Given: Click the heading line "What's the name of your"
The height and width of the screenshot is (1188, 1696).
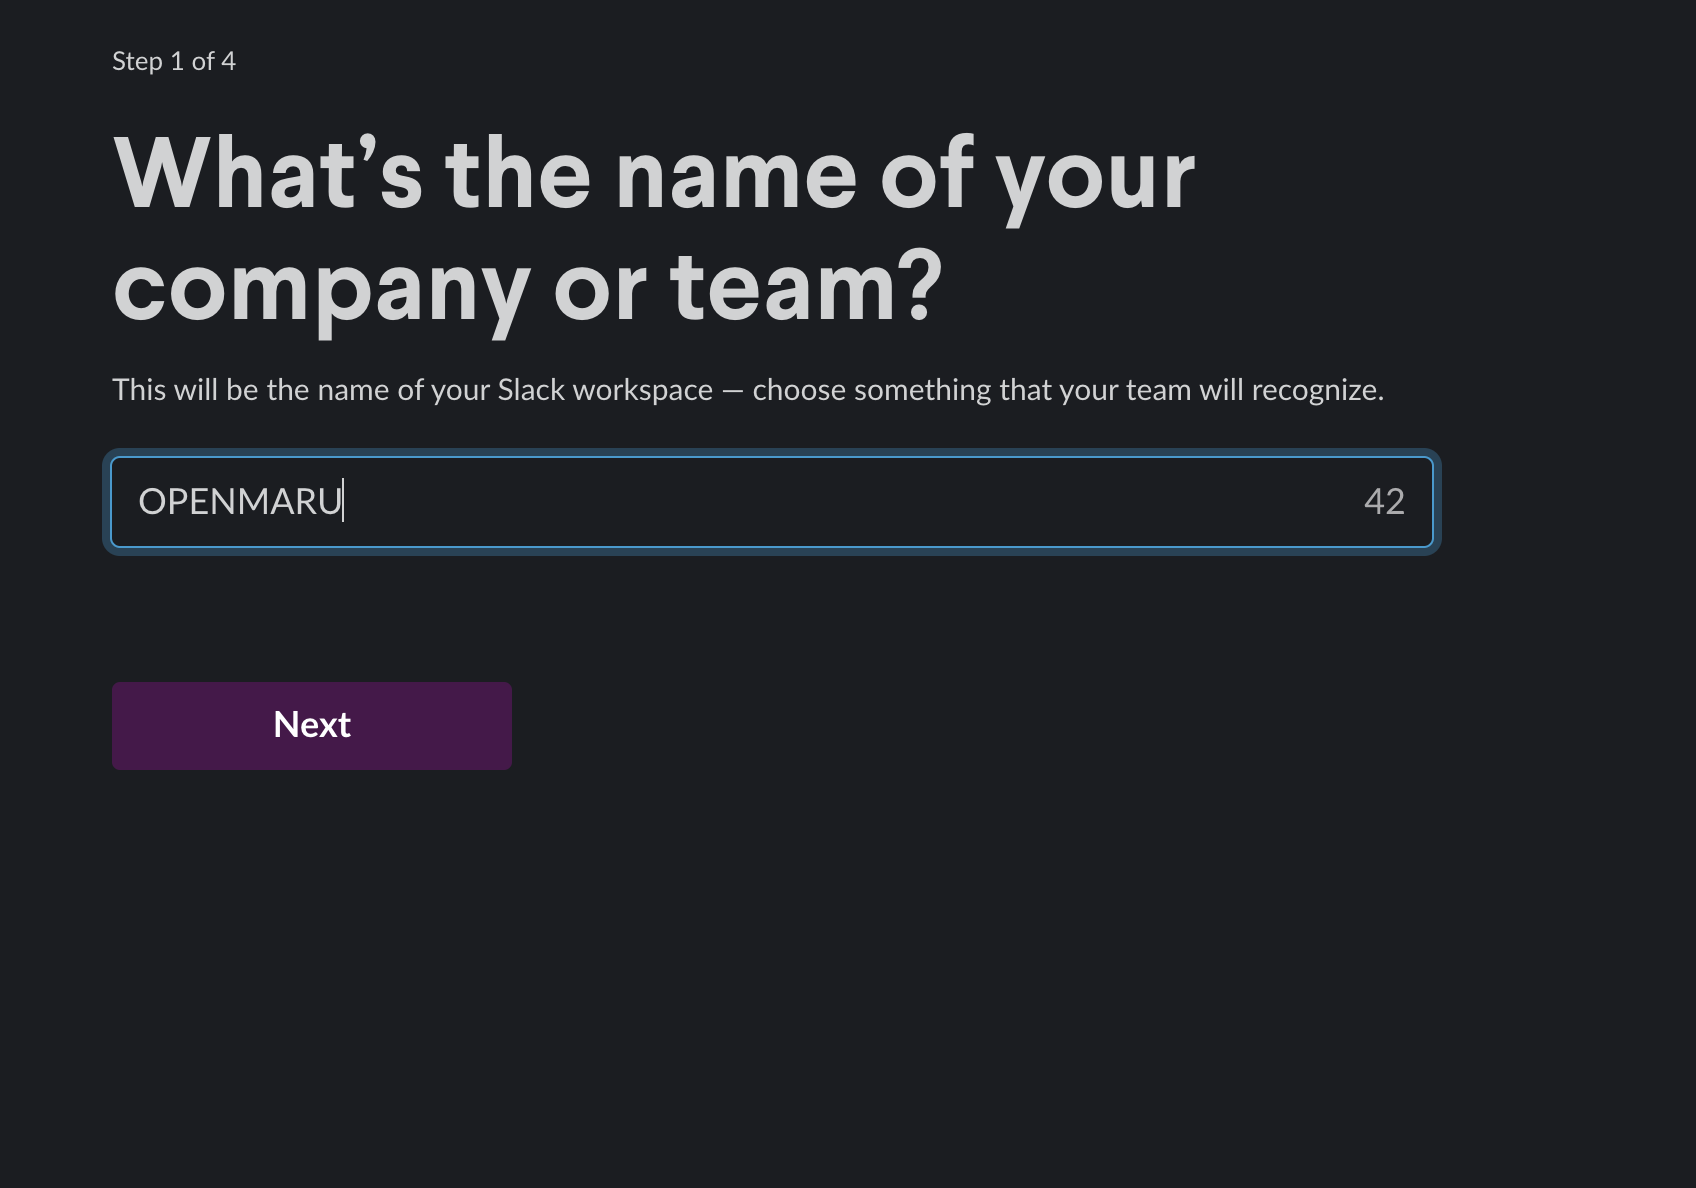Looking at the screenshot, I should click(654, 174).
